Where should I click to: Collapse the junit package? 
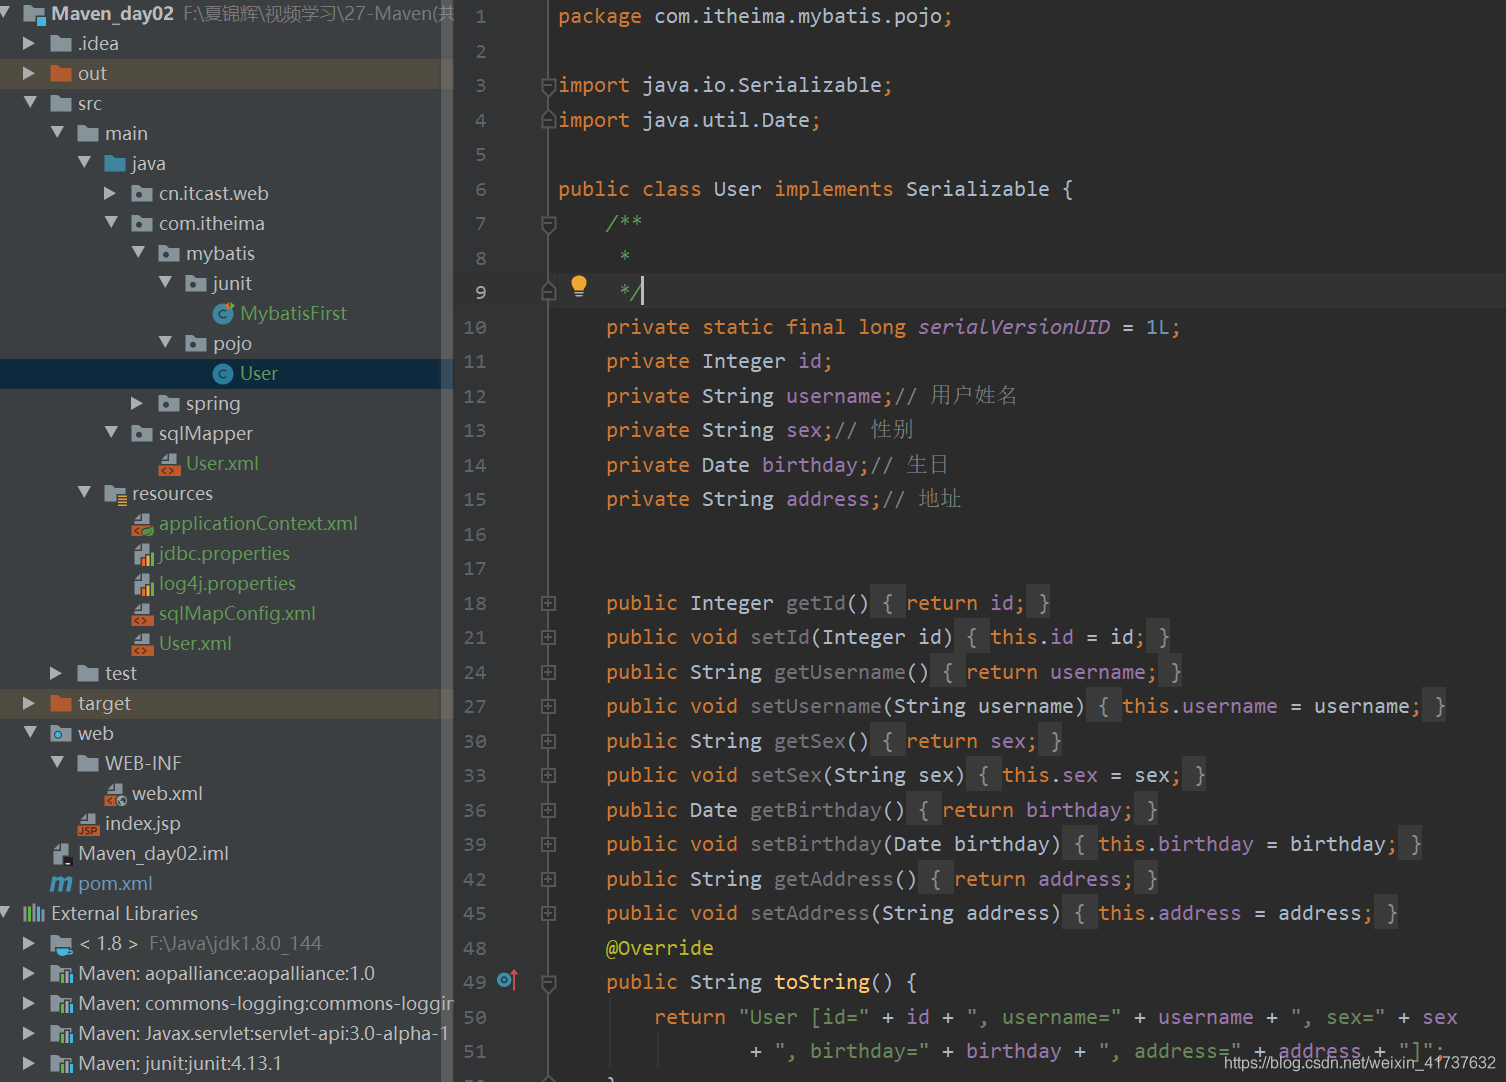coord(165,282)
